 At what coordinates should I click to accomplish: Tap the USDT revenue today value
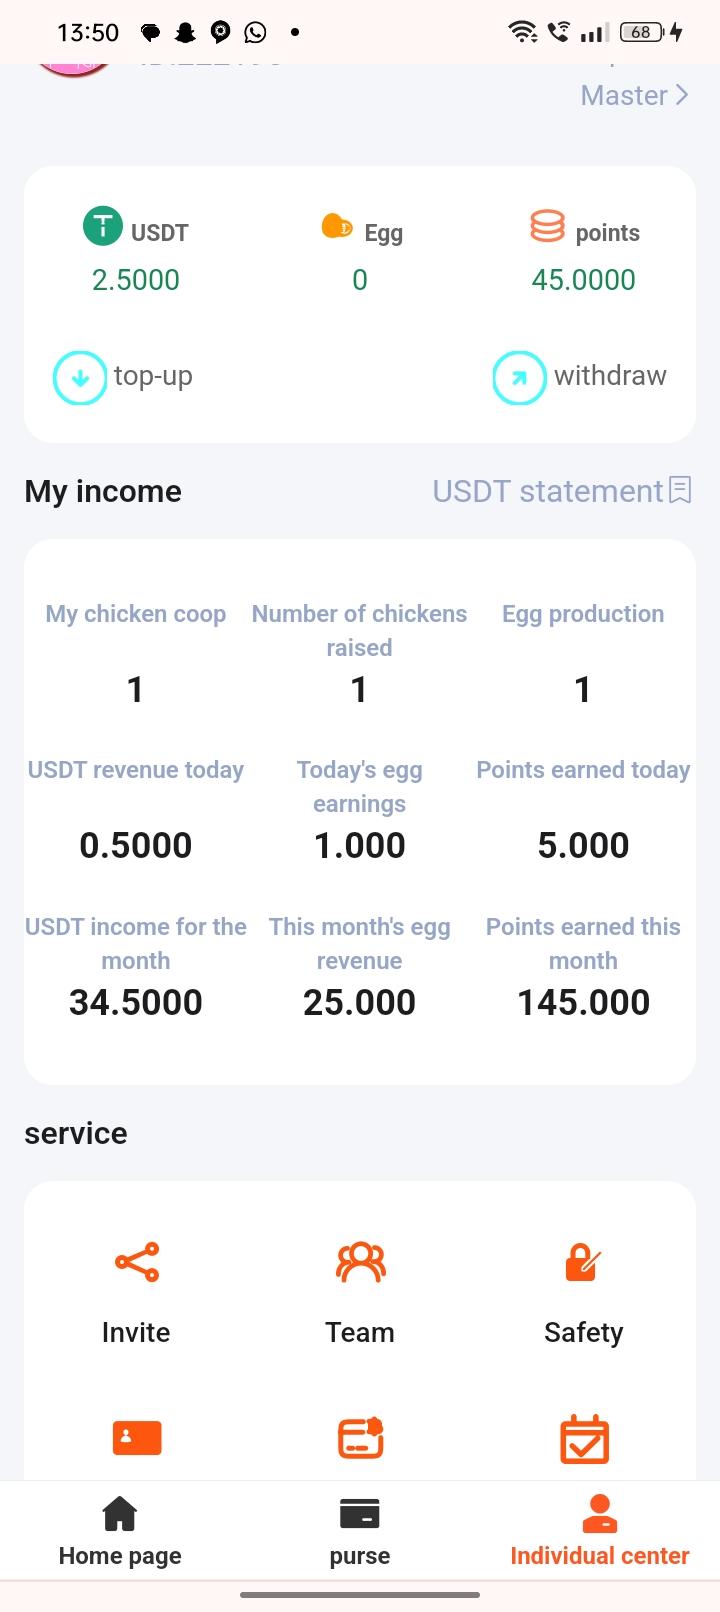tap(136, 846)
